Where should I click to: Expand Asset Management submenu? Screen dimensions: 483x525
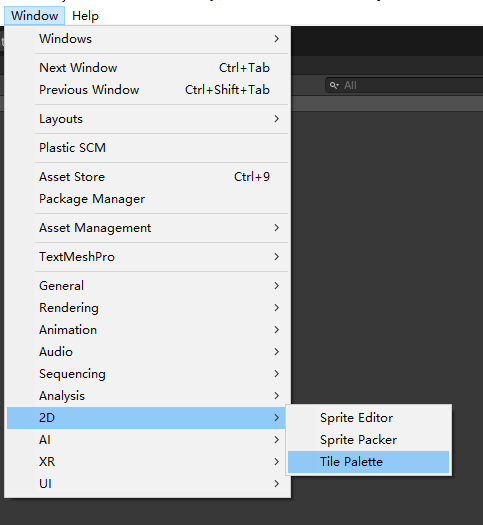click(x=146, y=228)
